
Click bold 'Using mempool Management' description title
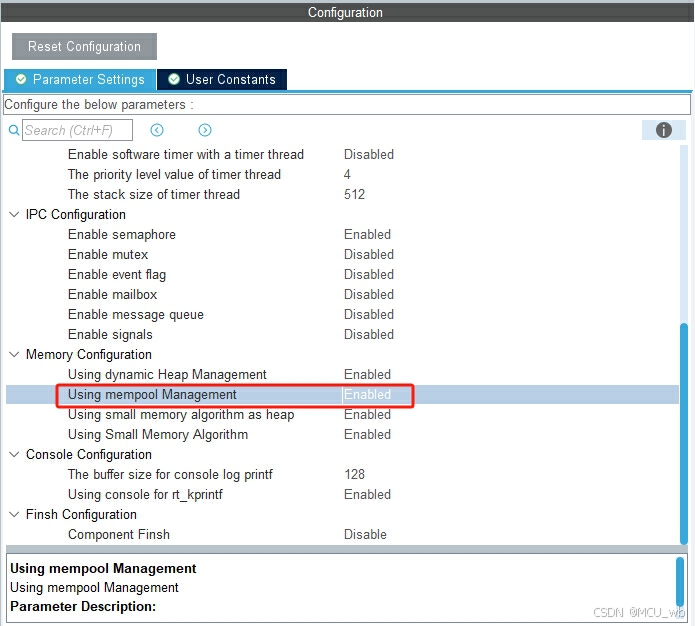[x=103, y=568]
